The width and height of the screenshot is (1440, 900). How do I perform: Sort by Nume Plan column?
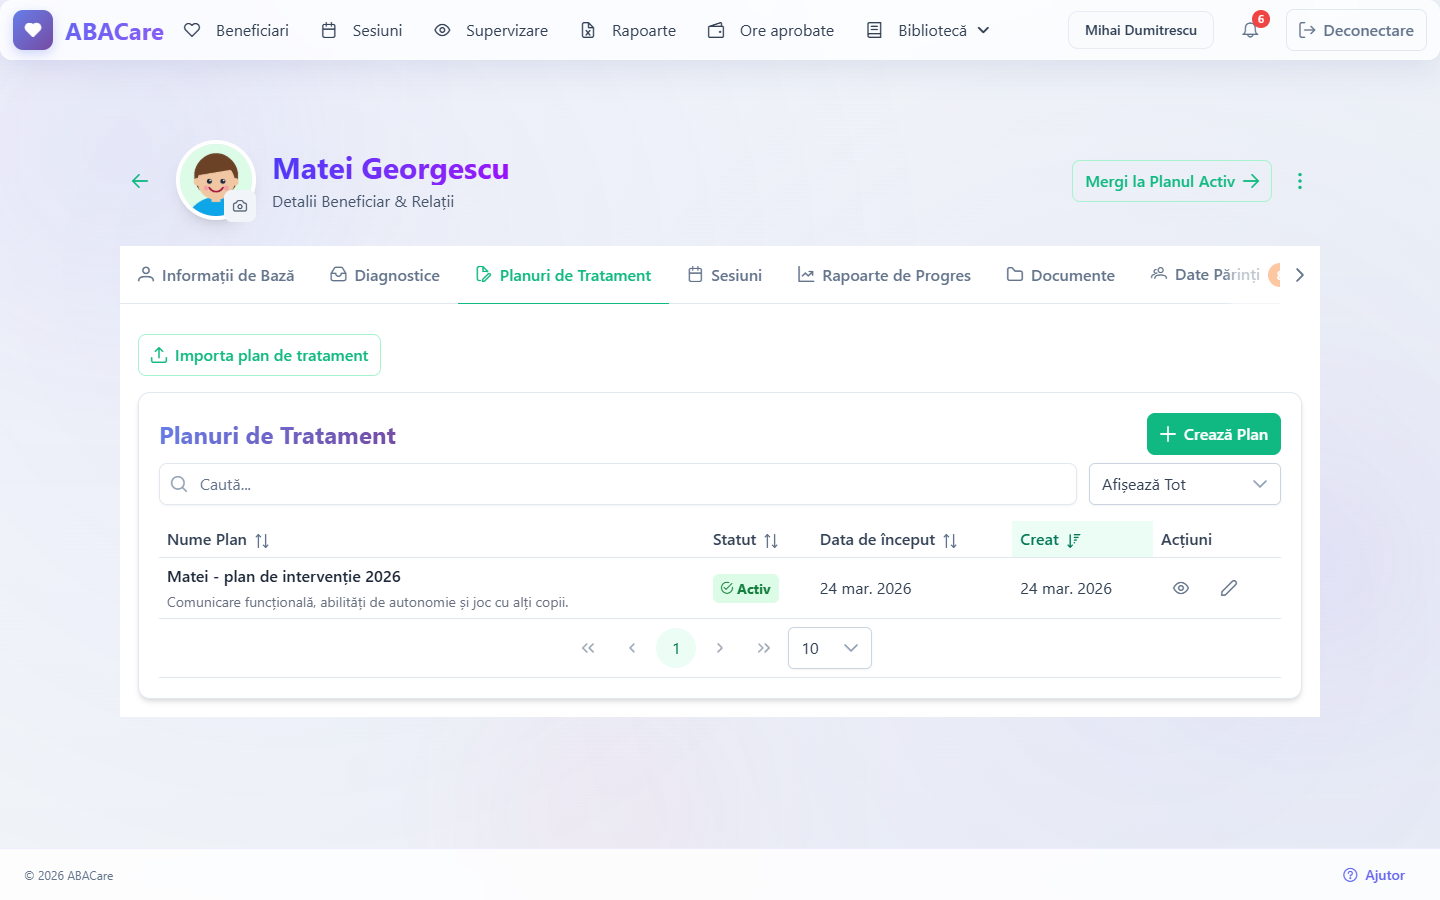[218, 540]
